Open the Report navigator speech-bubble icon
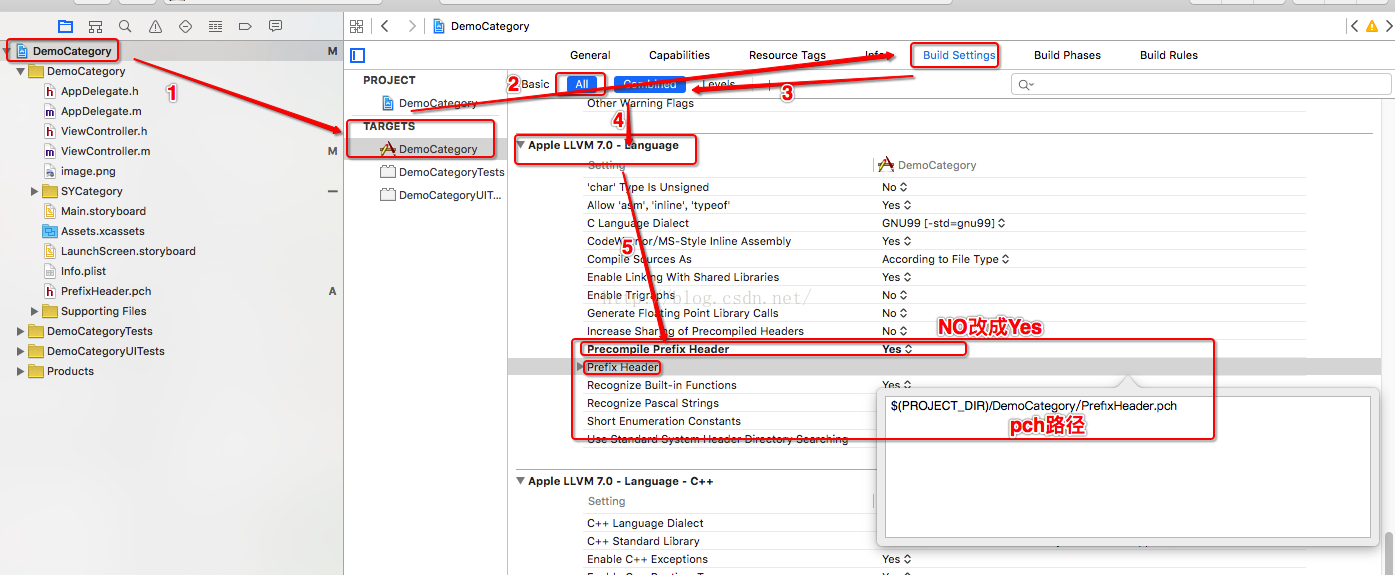This screenshot has width=1395, height=575. pyautogui.click(x=275, y=26)
